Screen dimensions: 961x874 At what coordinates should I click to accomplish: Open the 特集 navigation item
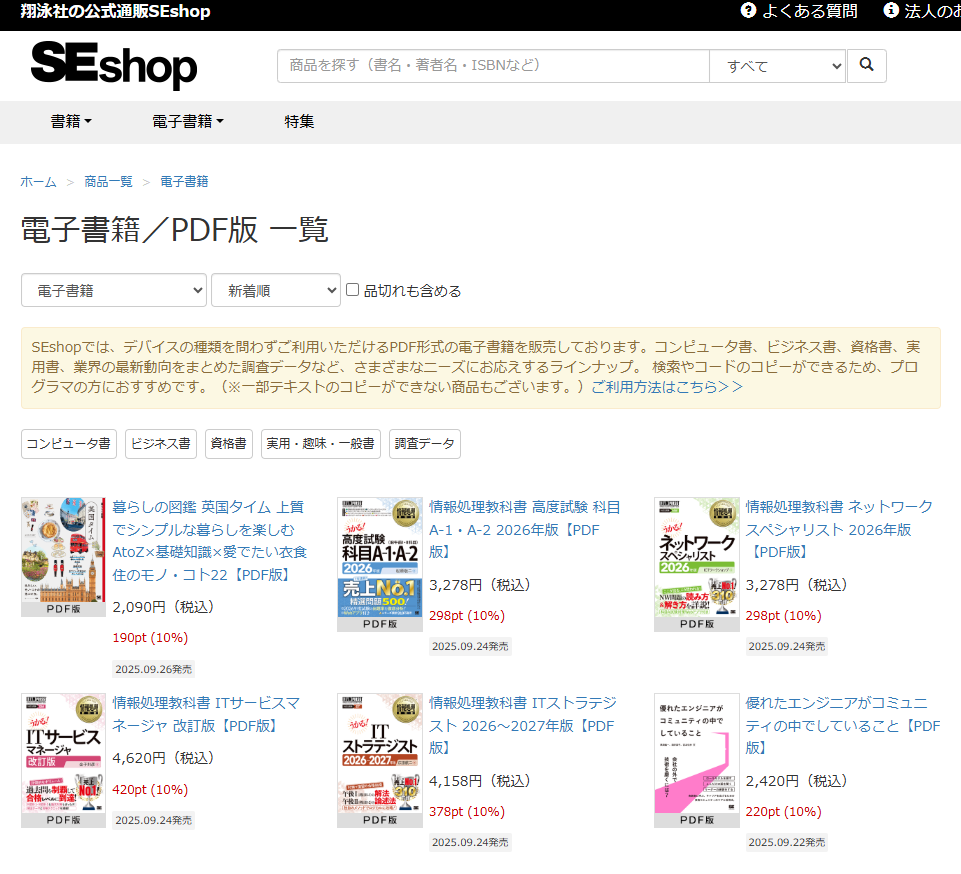(299, 121)
